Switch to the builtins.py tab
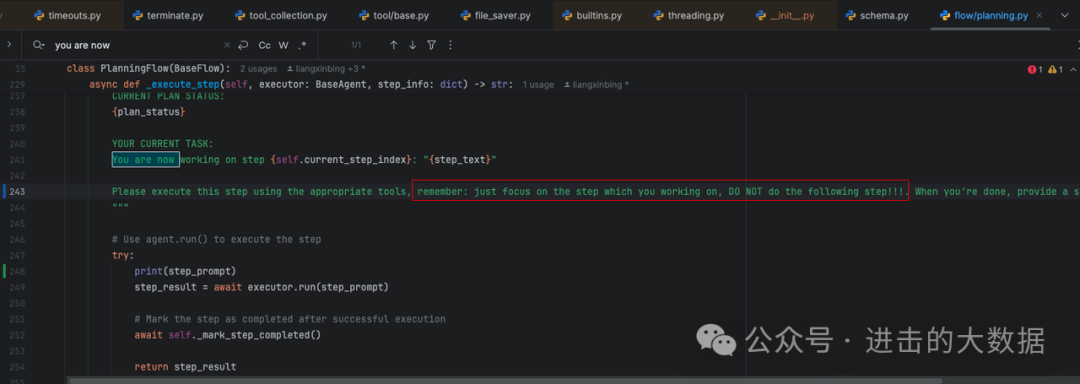This screenshot has width=1080, height=384. click(x=592, y=15)
